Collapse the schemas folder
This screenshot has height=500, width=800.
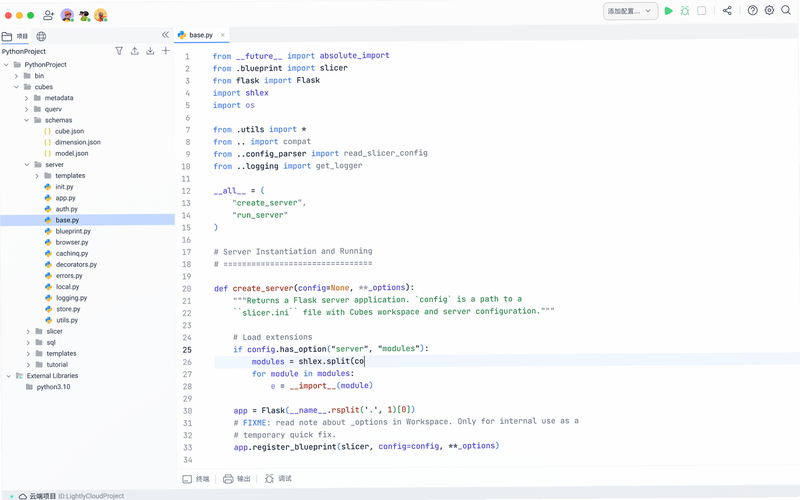point(27,120)
